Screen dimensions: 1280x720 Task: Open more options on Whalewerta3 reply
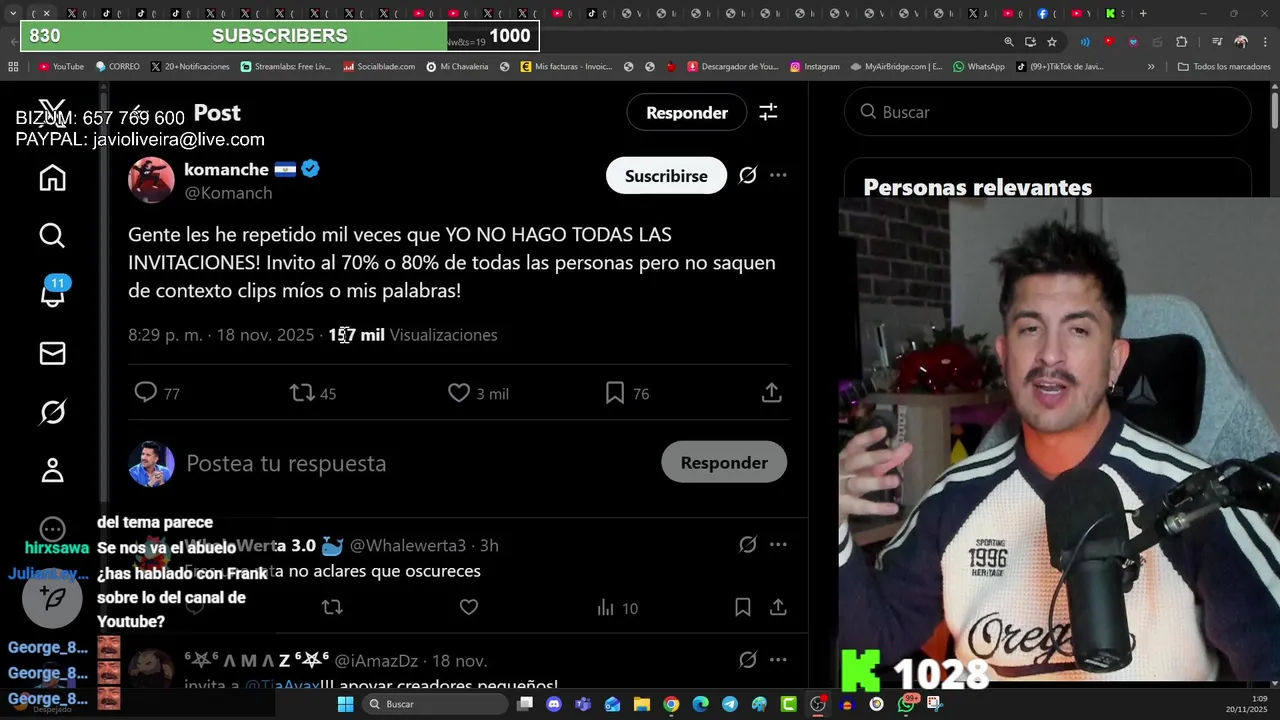pyautogui.click(x=778, y=545)
